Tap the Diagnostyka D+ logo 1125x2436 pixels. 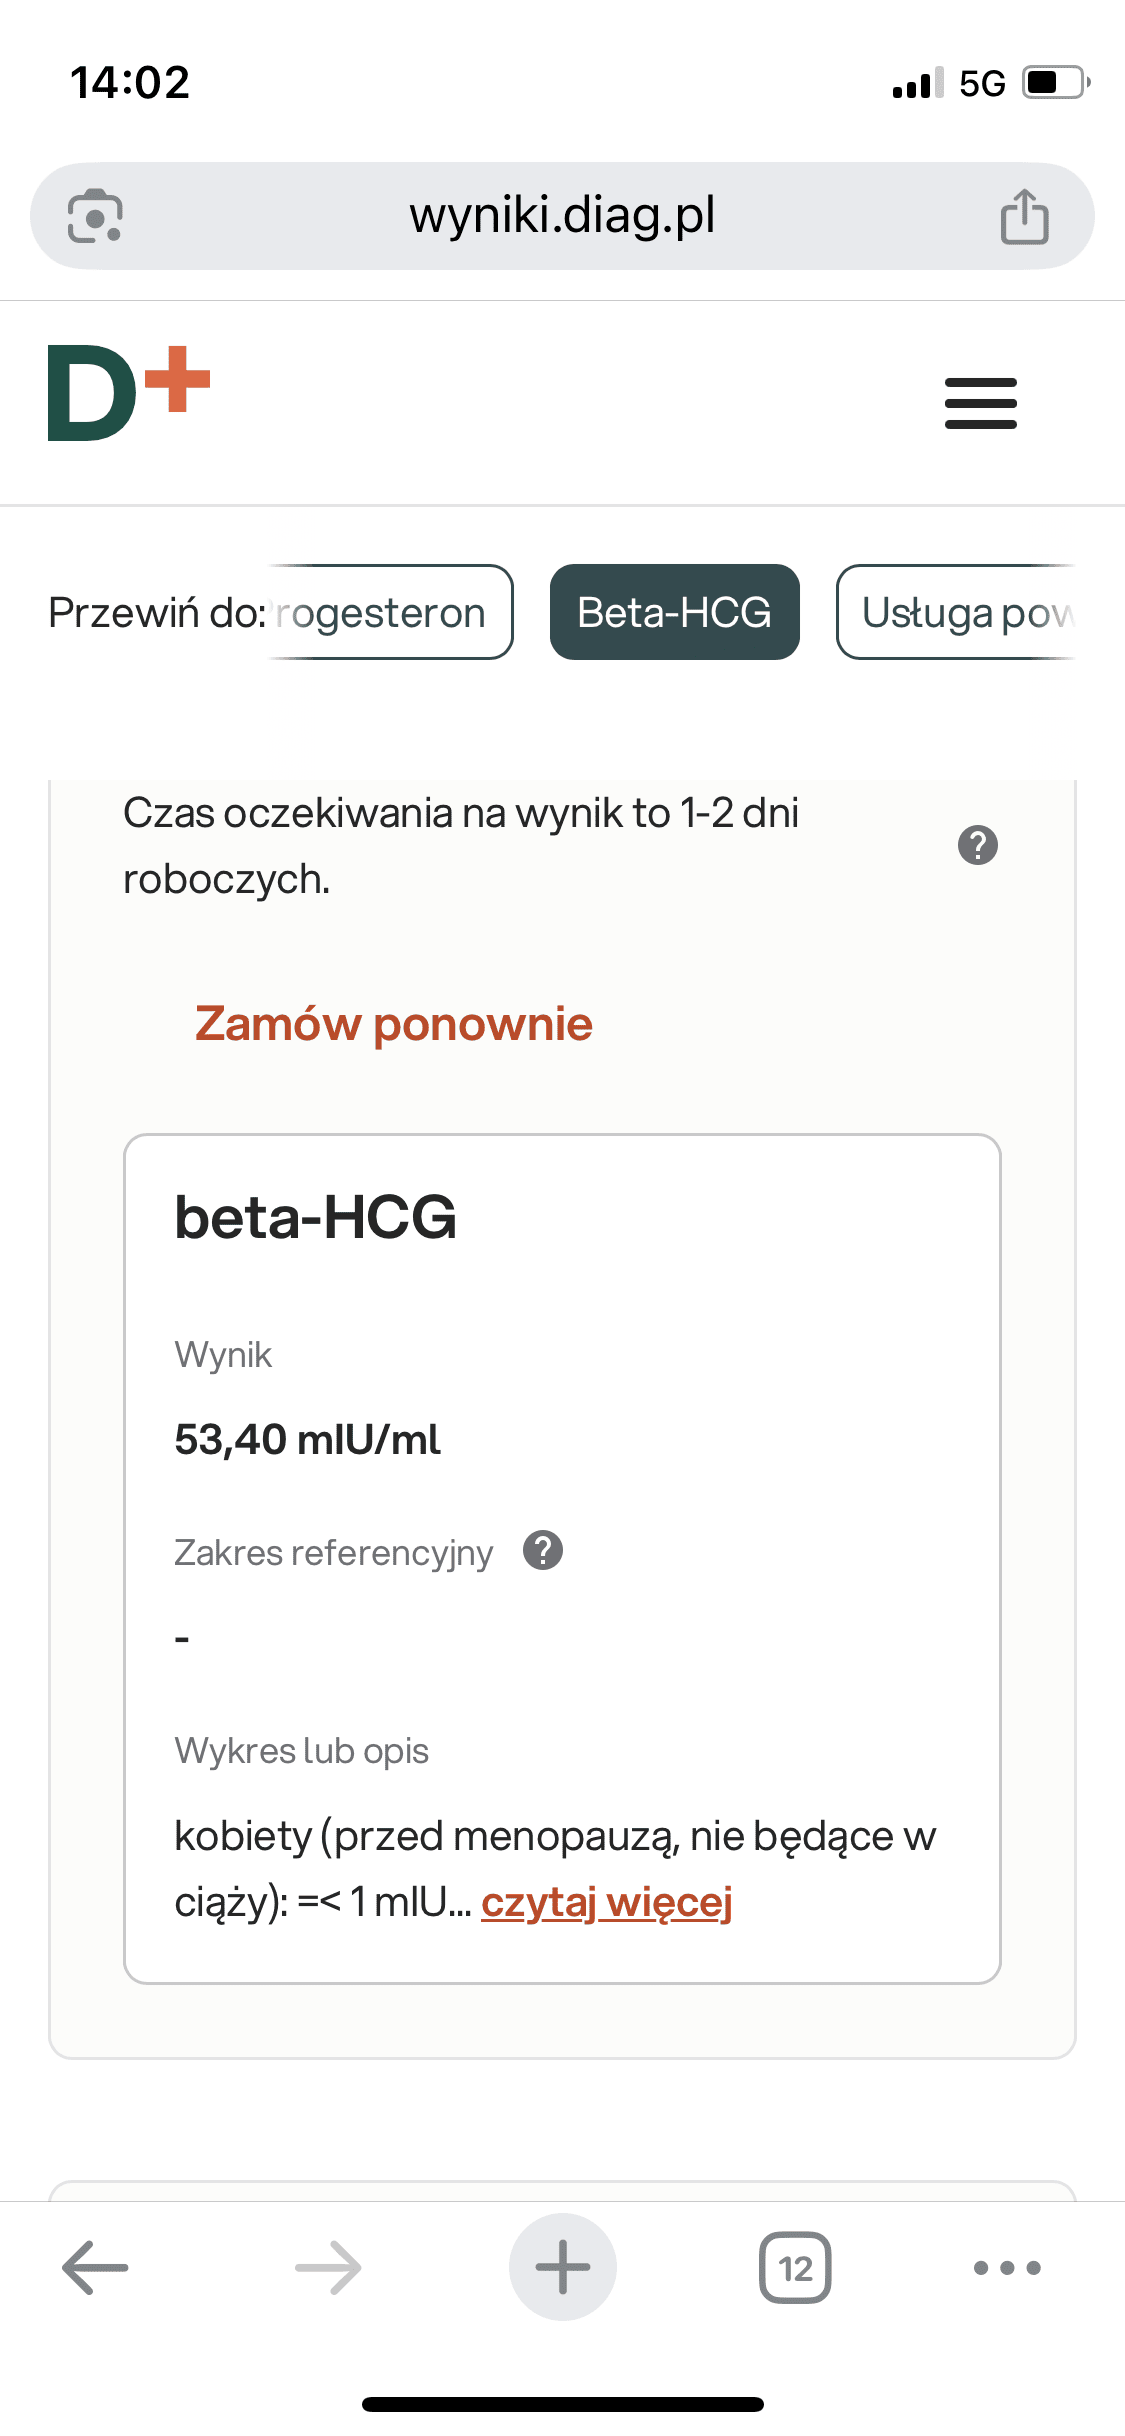tap(129, 393)
